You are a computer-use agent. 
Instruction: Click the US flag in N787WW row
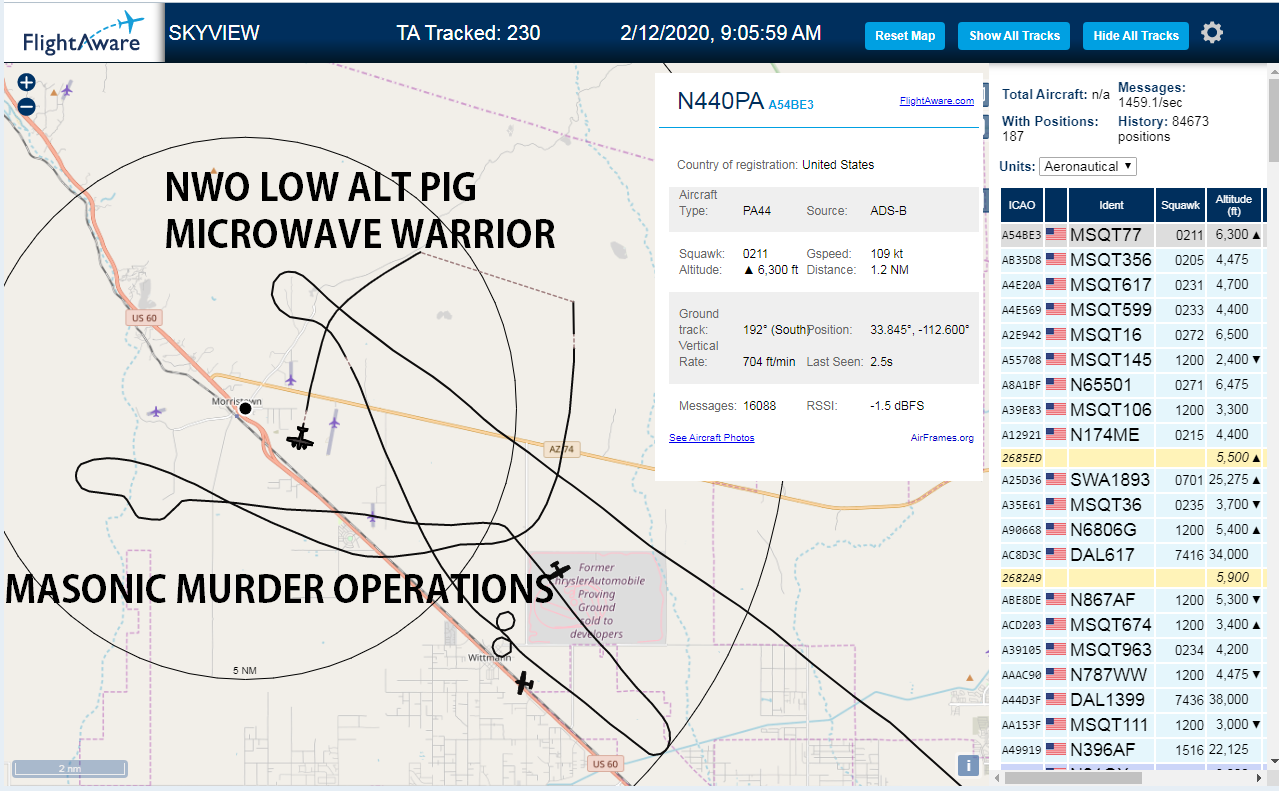(x=1056, y=674)
